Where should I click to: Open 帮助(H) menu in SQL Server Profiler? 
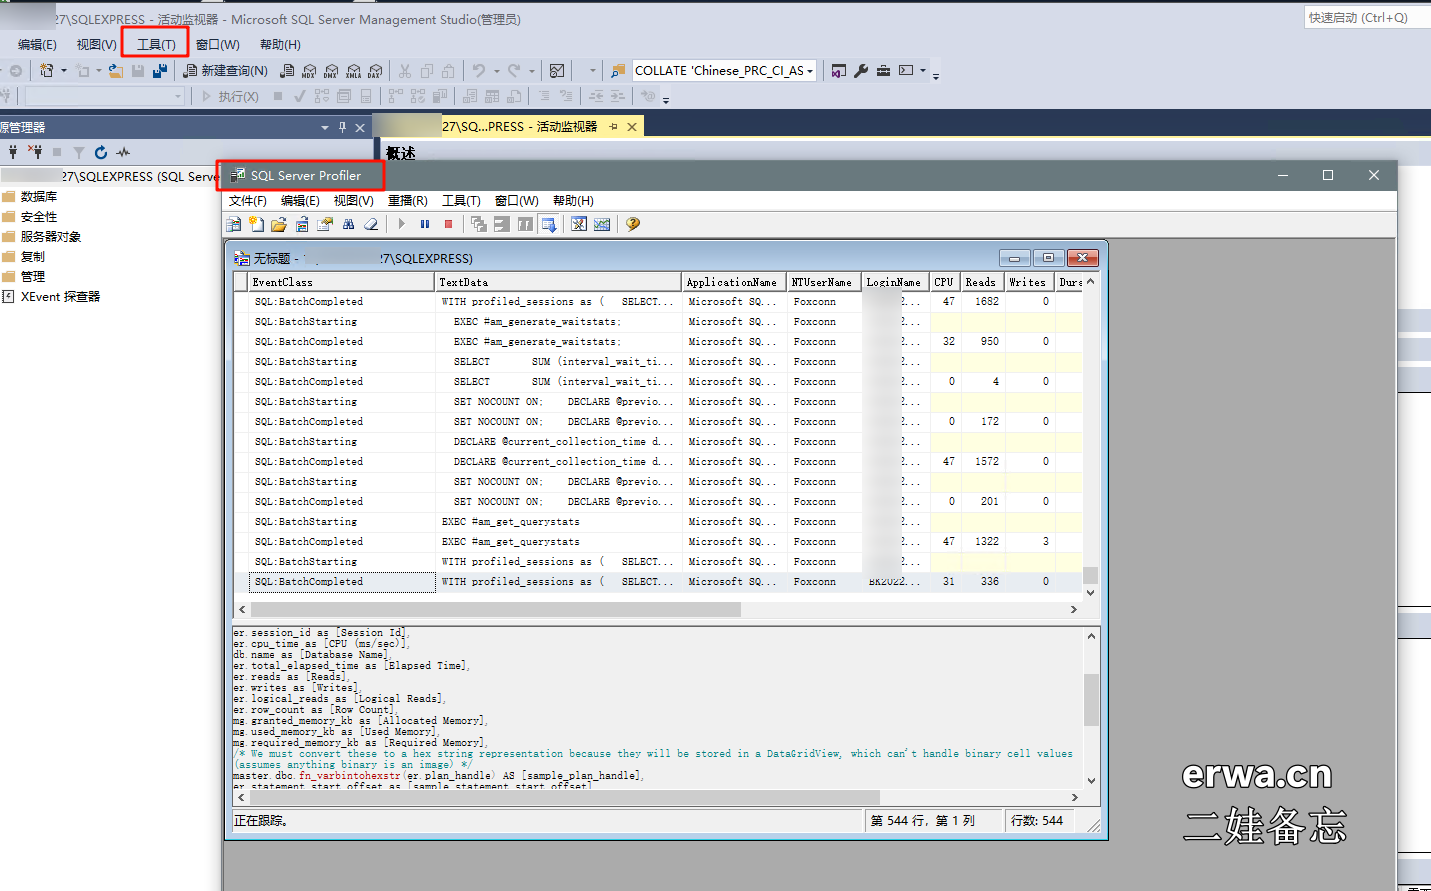(573, 201)
